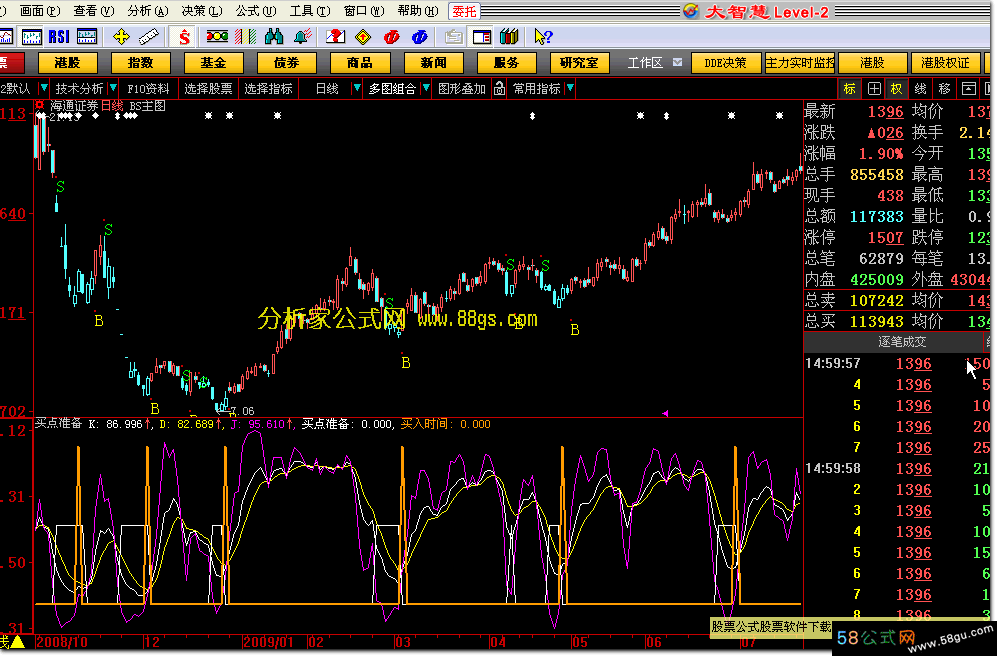Click the chart with question mark icon
This screenshot has height=656, width=997.
click(x=335, y=37)
